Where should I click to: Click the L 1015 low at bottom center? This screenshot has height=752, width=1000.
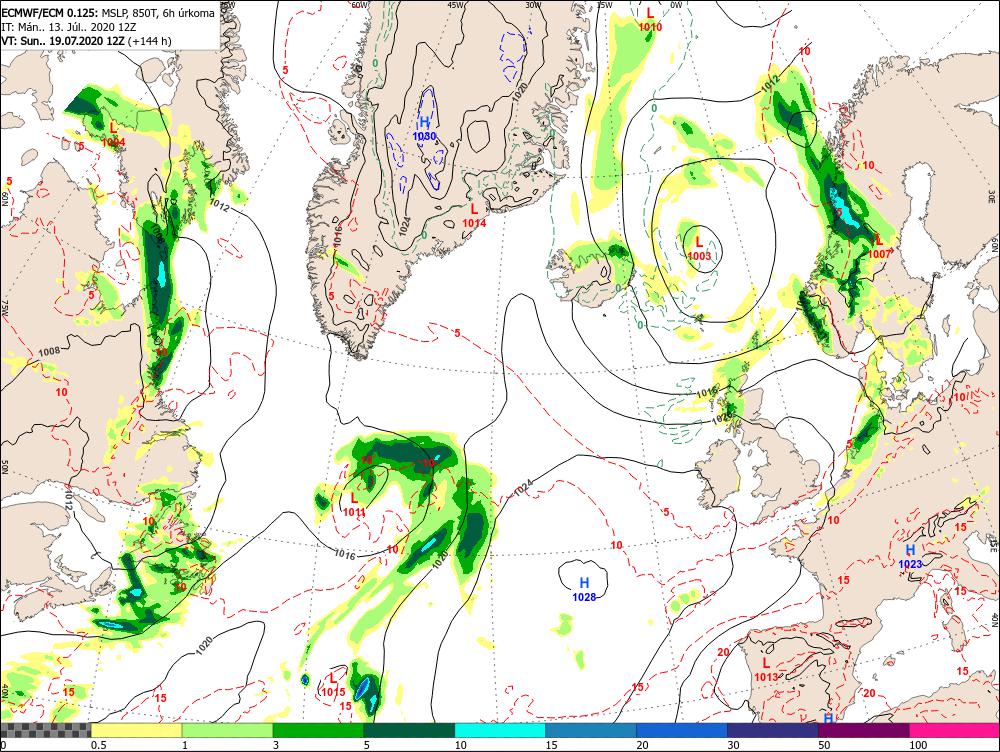tap(333, 684)
